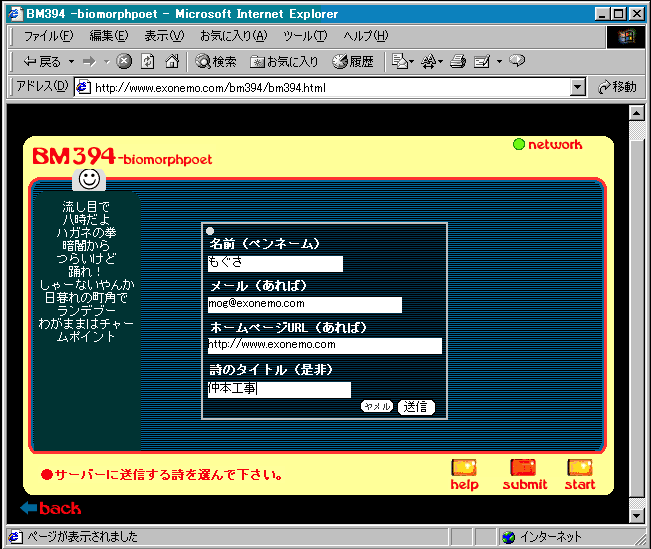
Task: Click the smiley face icon
Action: 89,179
